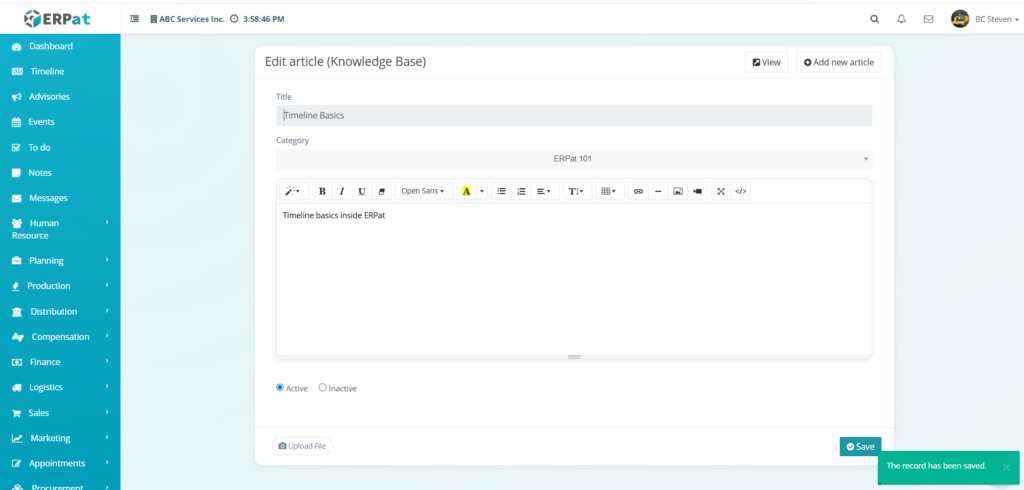Open Advisories from the sidebar
1024x490 pixels.
(x=49, y=97)
